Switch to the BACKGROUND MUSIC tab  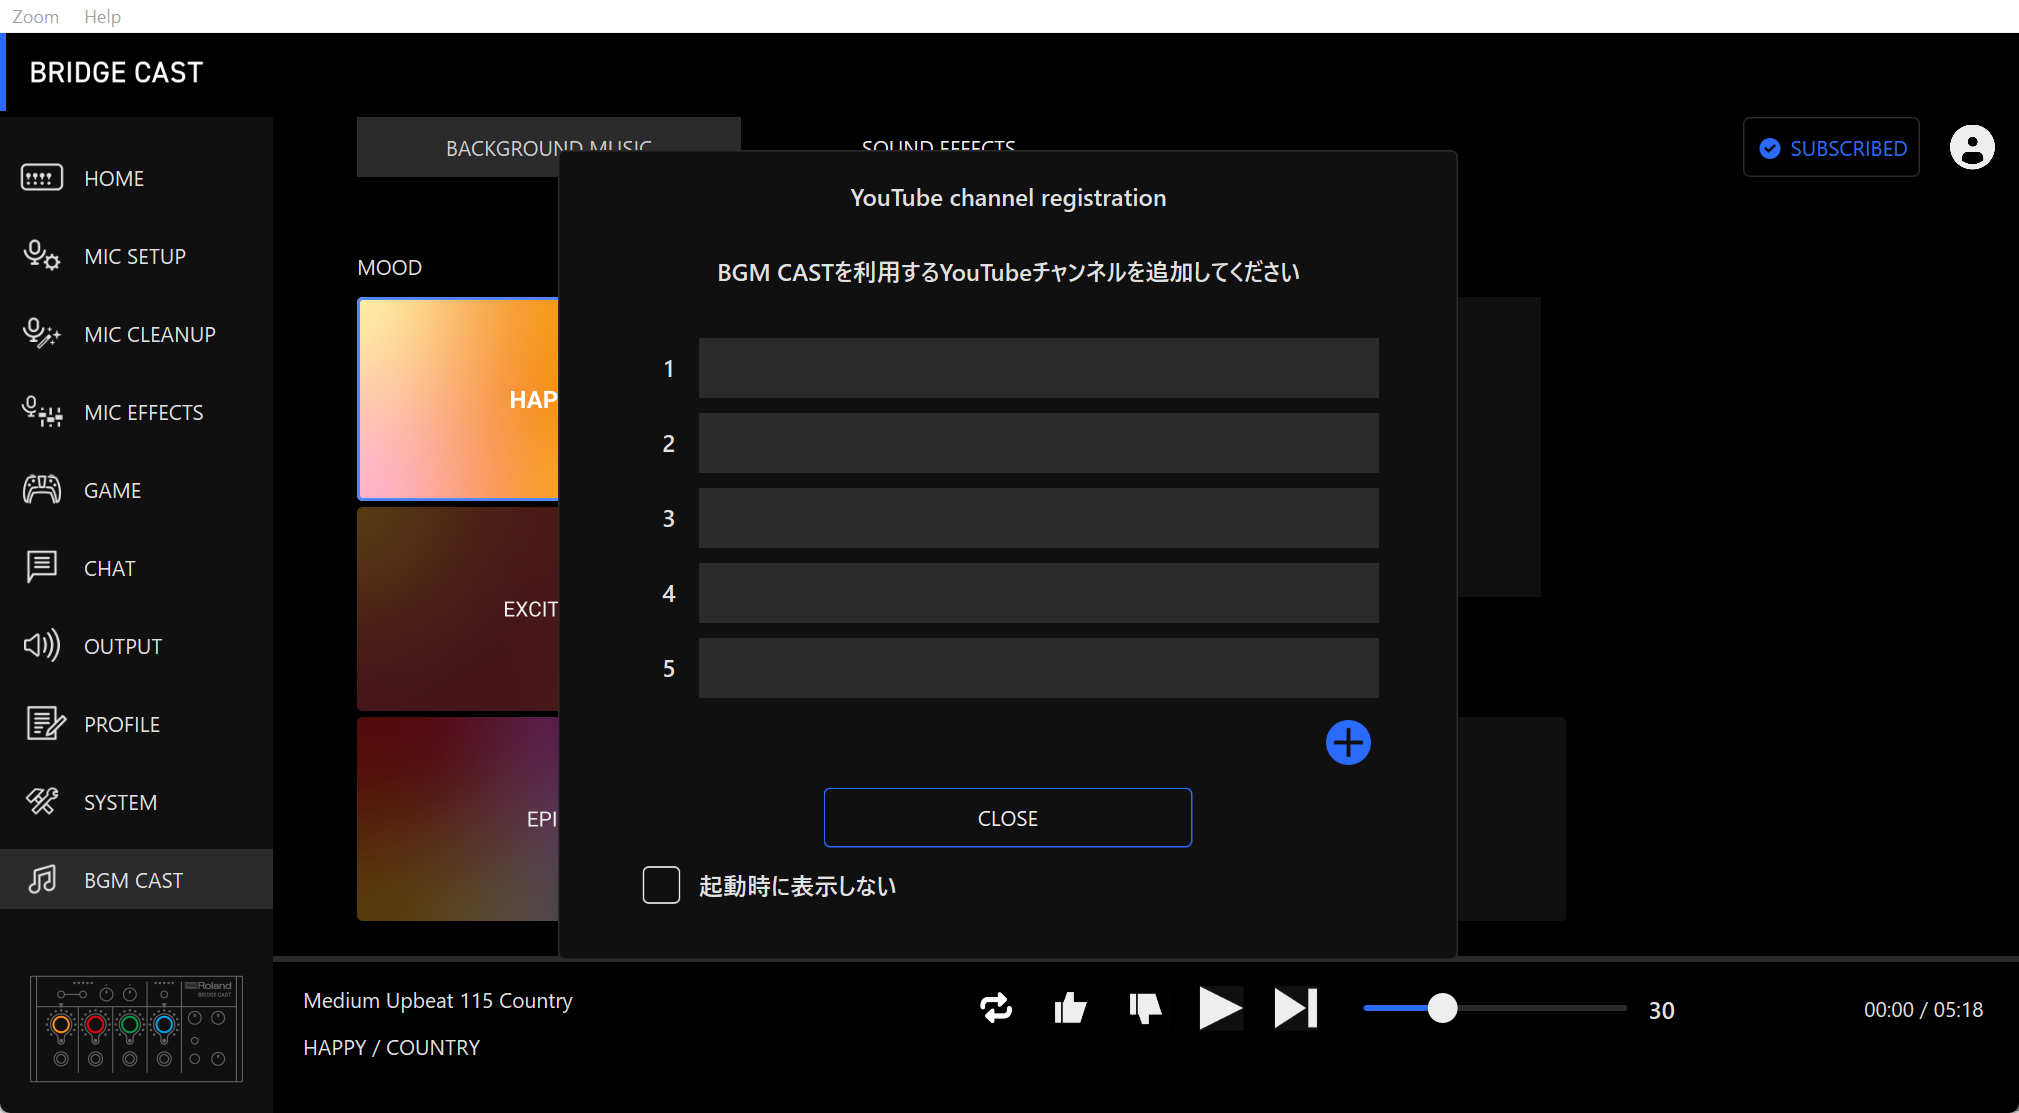click(548, 148)
